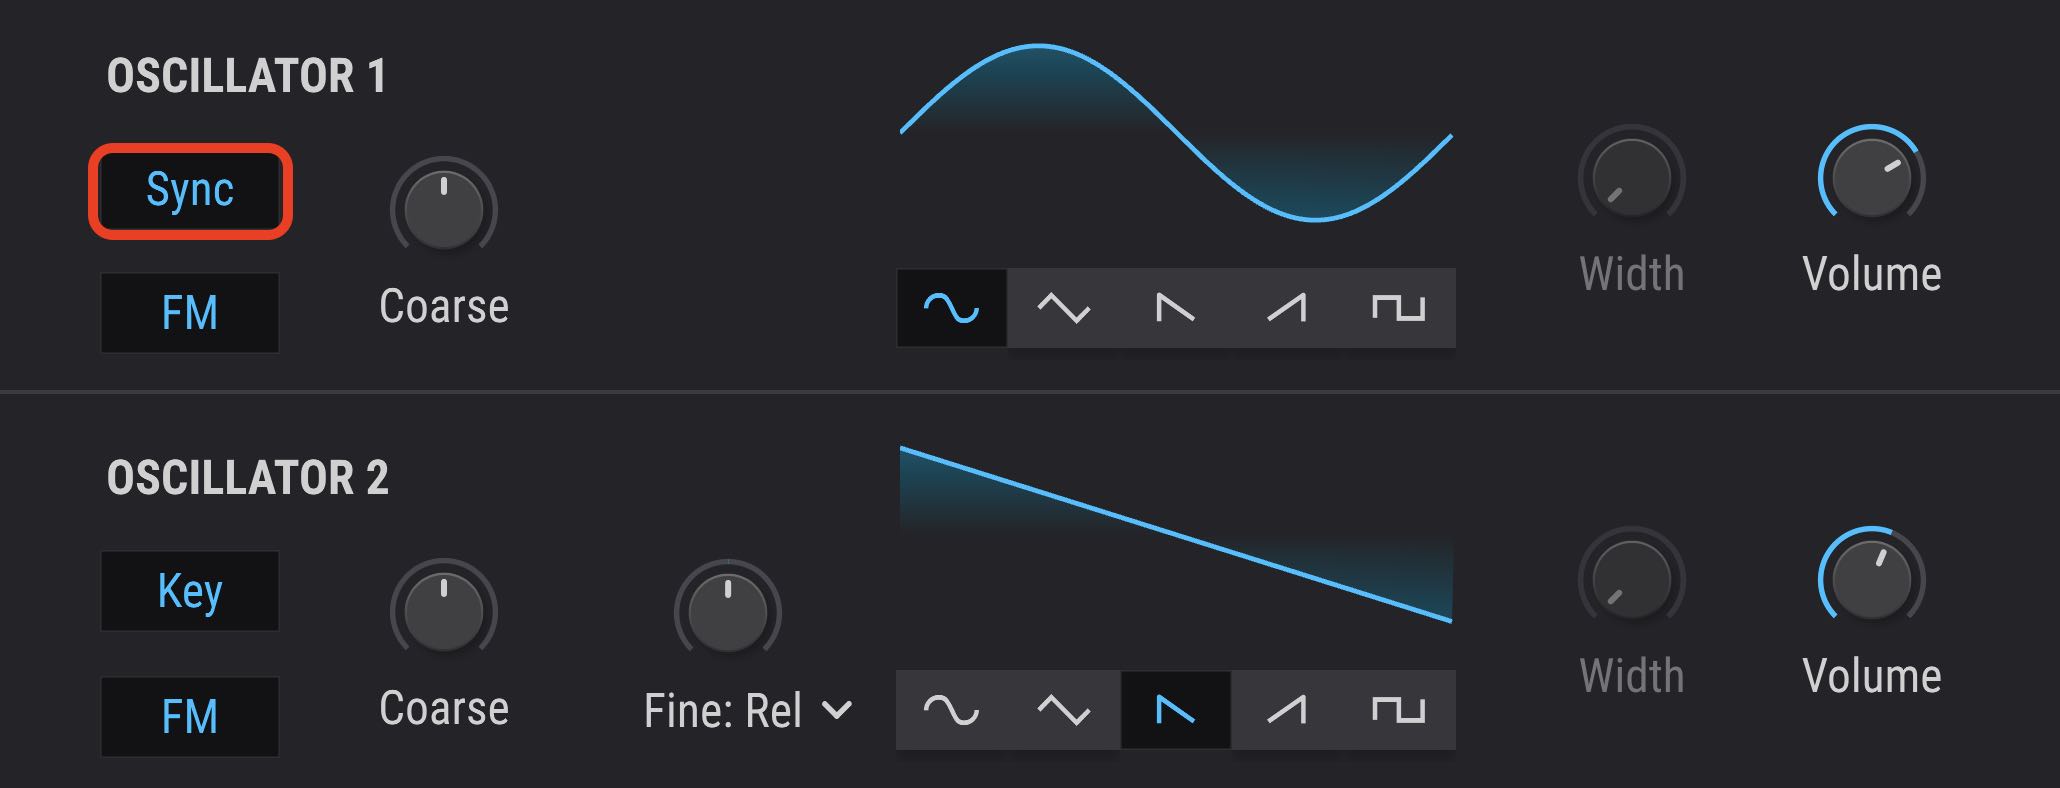Image resolution: width=2060 pixels, height=788 pixels.
Task: Click Oscillator 1 Width knob
Action: click(1631, 179)
